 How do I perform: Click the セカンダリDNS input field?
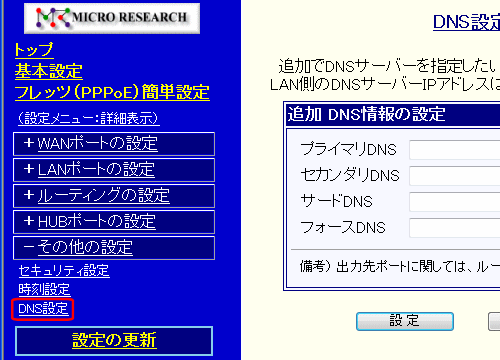click(455, 176)
